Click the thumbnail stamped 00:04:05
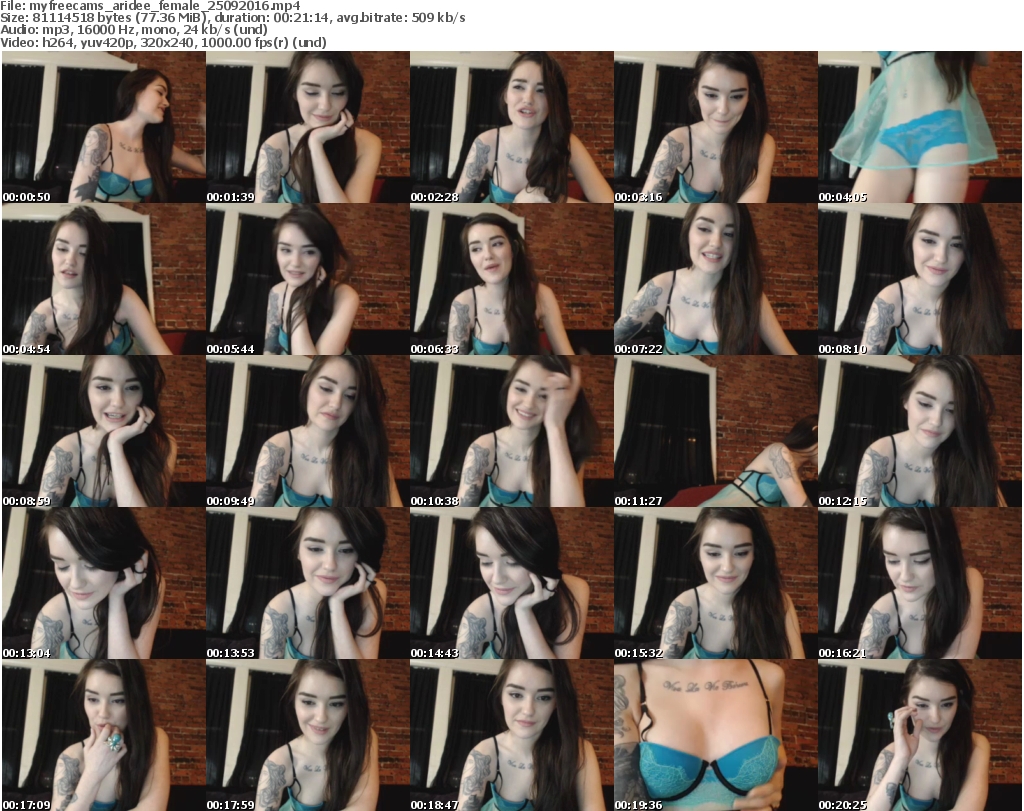This screenshot has height=811, width=1024. pos(920,127)
